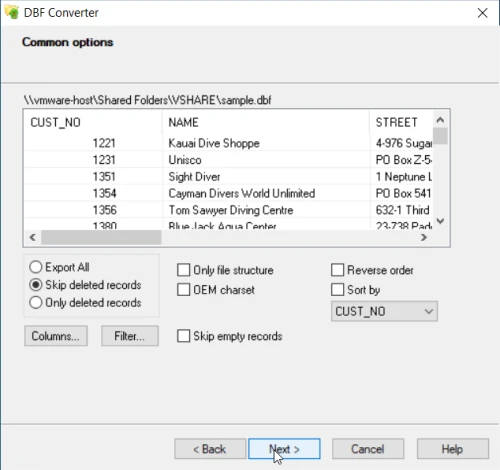This screenshot has width=500, height=470.
Task: Click customer number 1356 cell
Action: 93,210
